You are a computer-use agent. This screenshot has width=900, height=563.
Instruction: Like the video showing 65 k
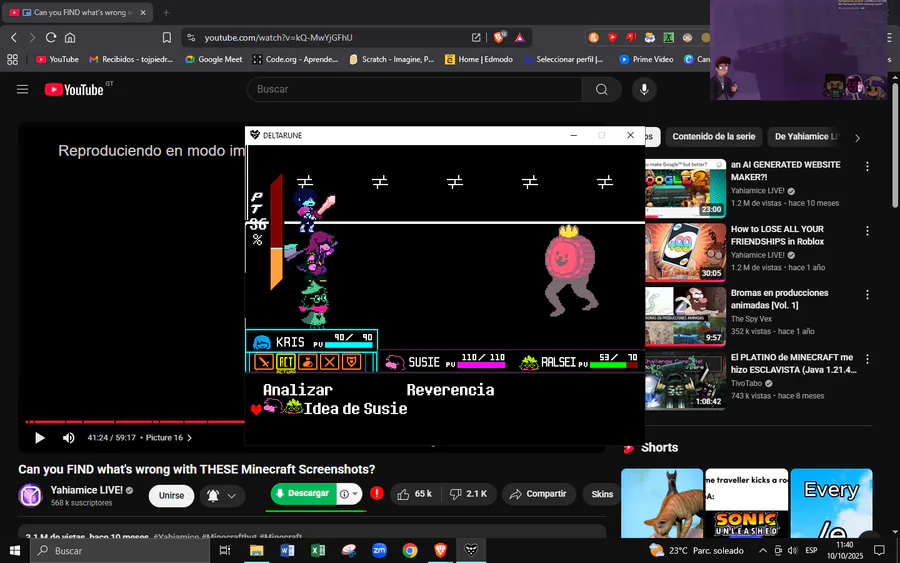(416, 494)
